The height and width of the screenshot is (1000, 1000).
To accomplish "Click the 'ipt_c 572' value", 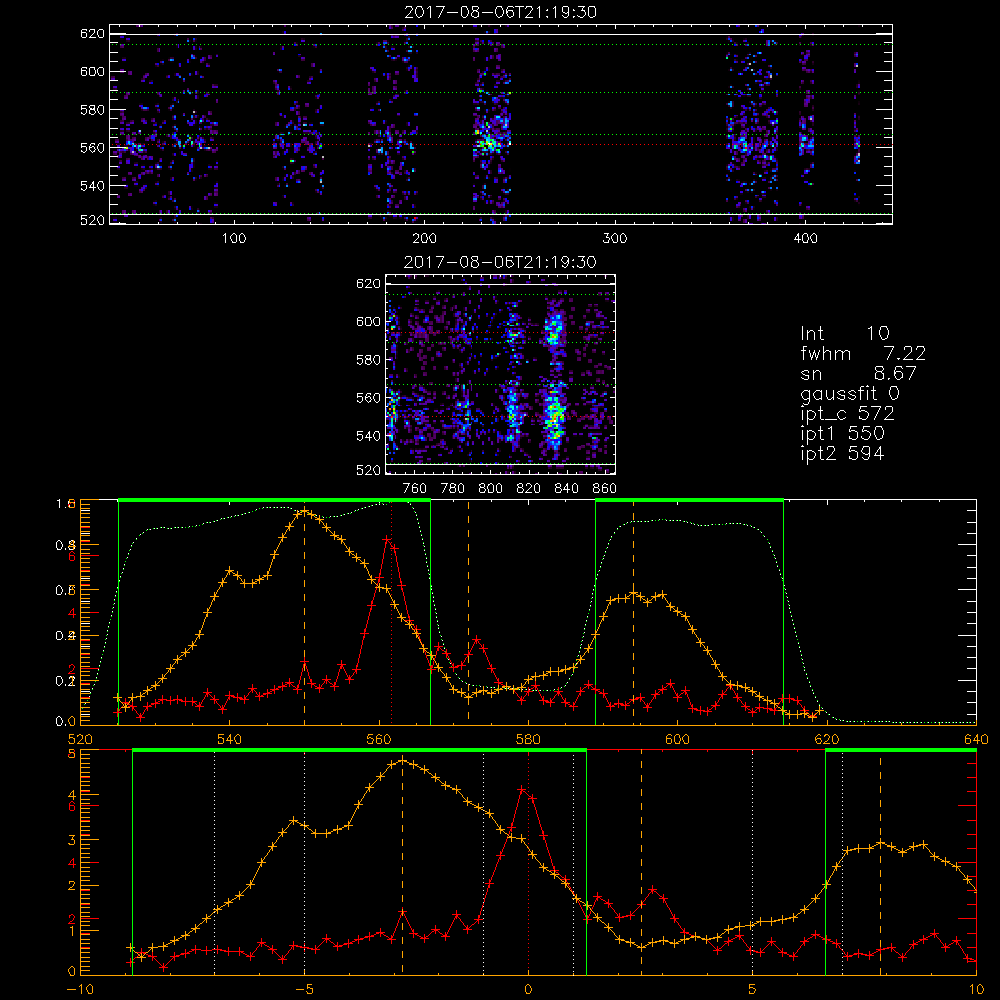I will (x=848, y=414).
